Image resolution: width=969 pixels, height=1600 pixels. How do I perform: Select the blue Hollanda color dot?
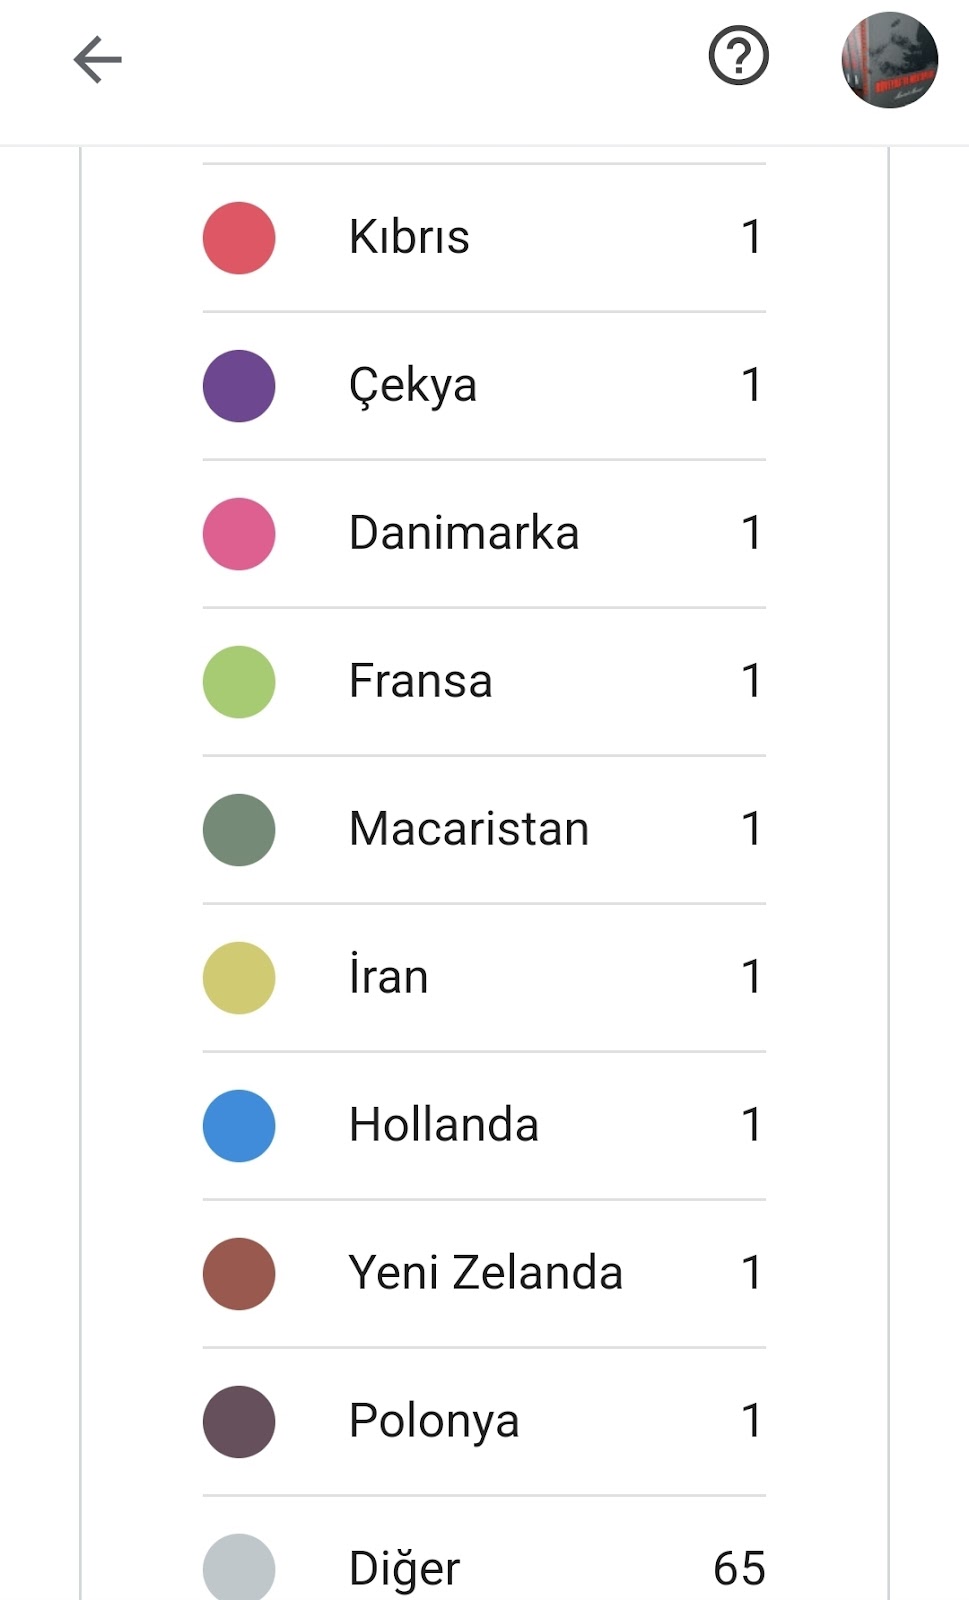[239, 1126]
